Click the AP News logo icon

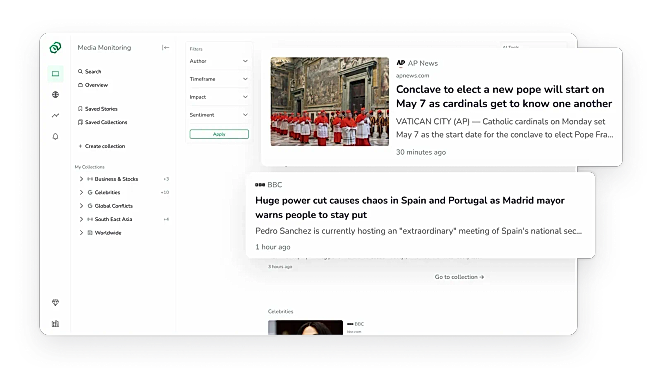401,63
